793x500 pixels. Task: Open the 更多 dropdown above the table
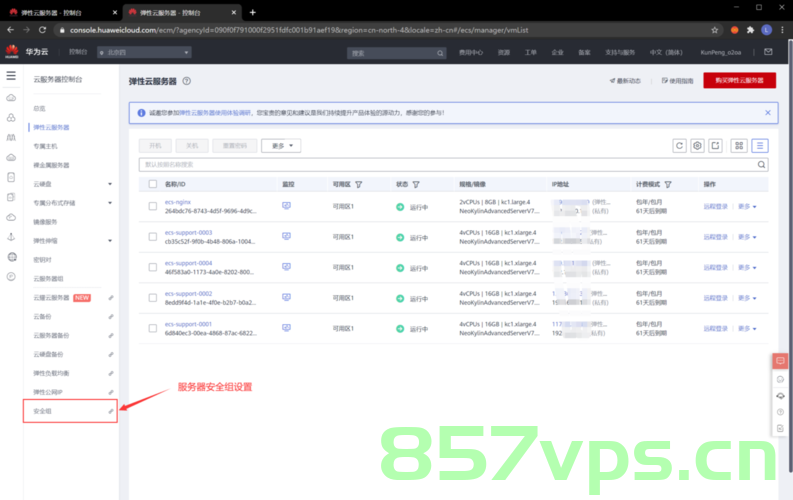(281, 146)
